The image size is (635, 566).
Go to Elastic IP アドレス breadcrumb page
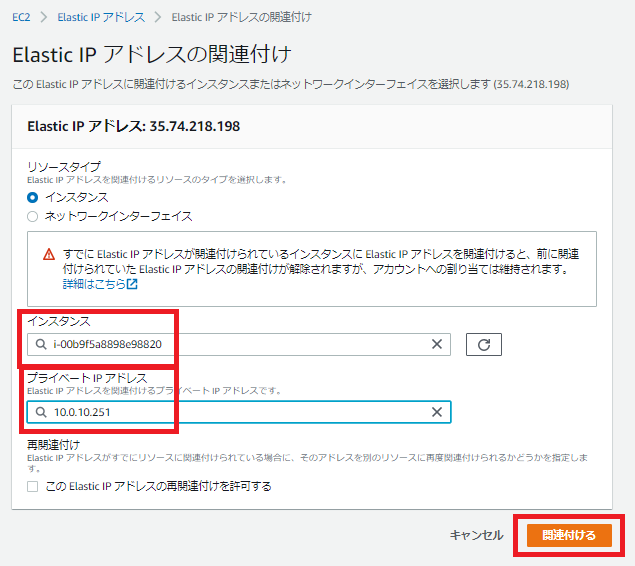click(x=101, y=17)
